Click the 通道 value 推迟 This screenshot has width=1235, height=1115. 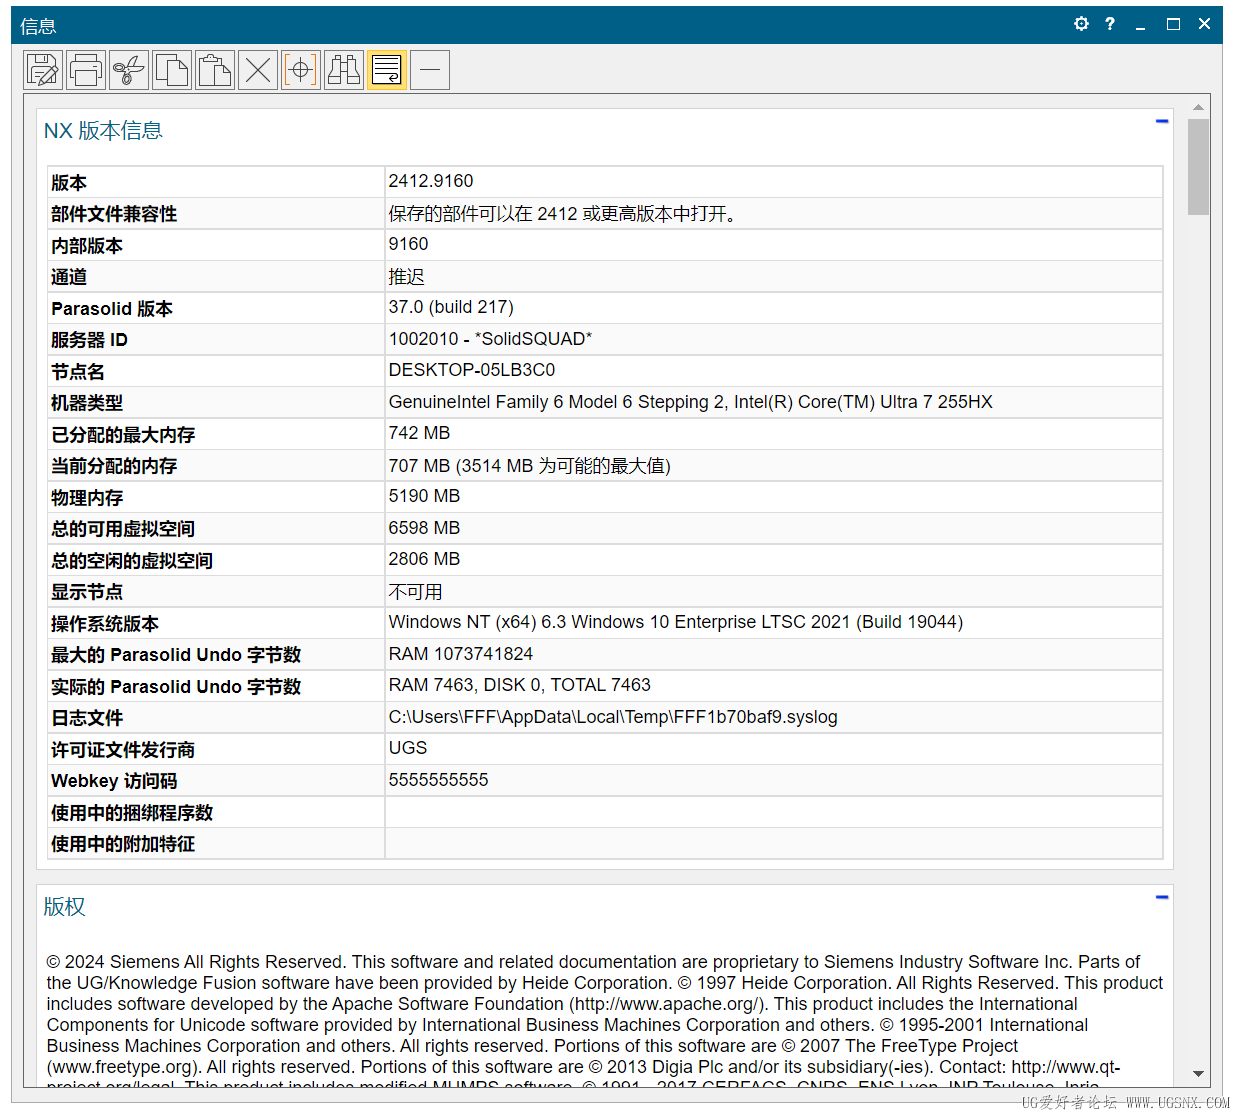tap(406, 277)
